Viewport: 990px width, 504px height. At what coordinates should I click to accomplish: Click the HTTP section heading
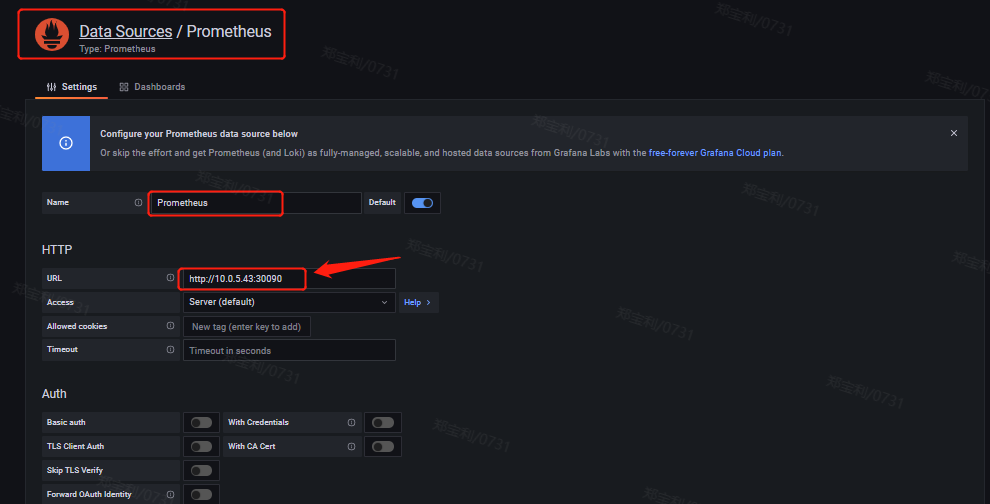tap(57, 250)
